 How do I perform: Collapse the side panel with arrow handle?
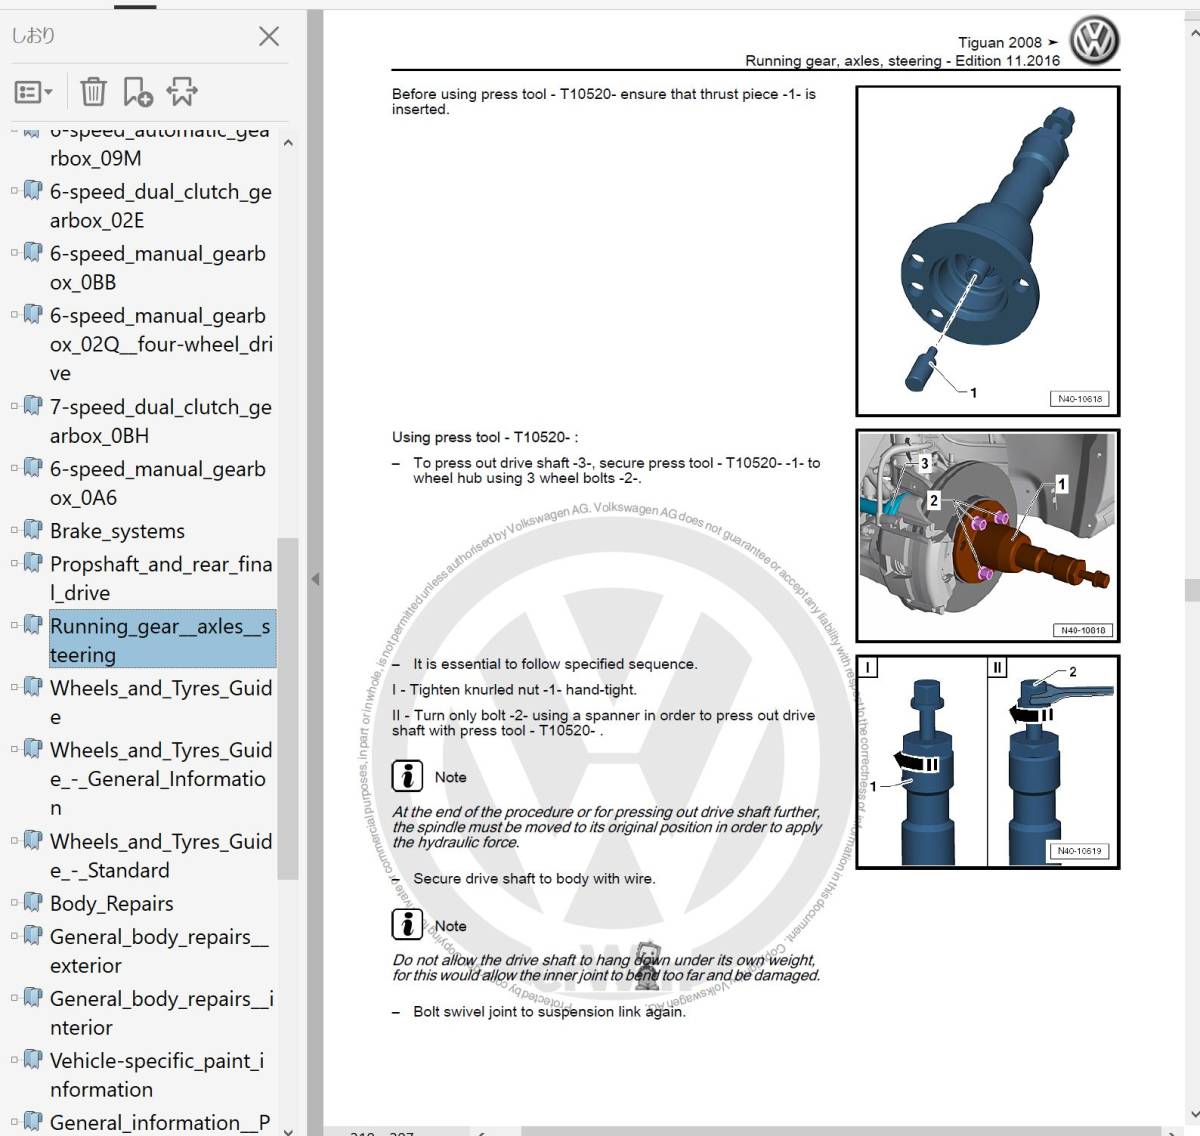point(315,578)
